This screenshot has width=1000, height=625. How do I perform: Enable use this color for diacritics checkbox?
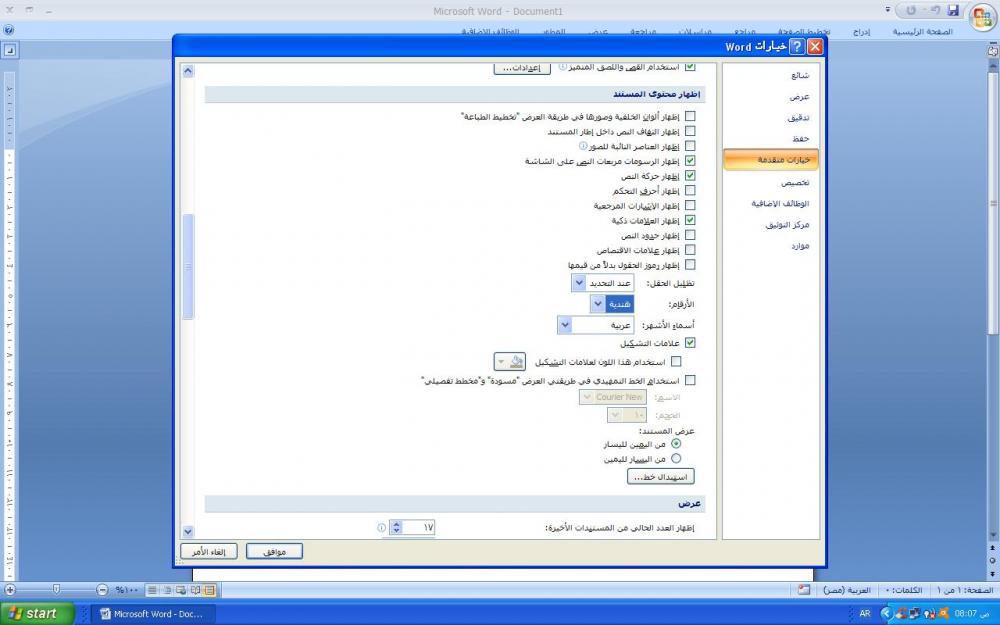pos(676,362)
